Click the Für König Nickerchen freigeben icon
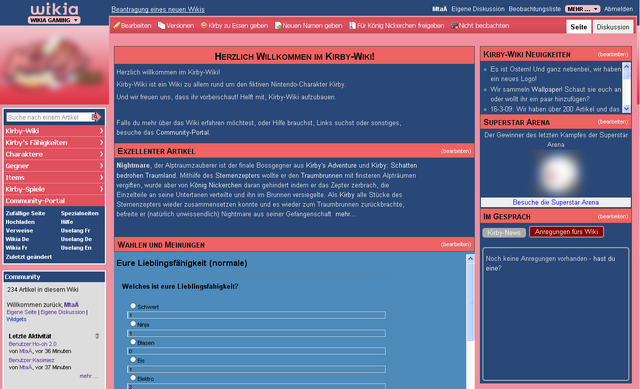640x389 pixels. [352, 25]
